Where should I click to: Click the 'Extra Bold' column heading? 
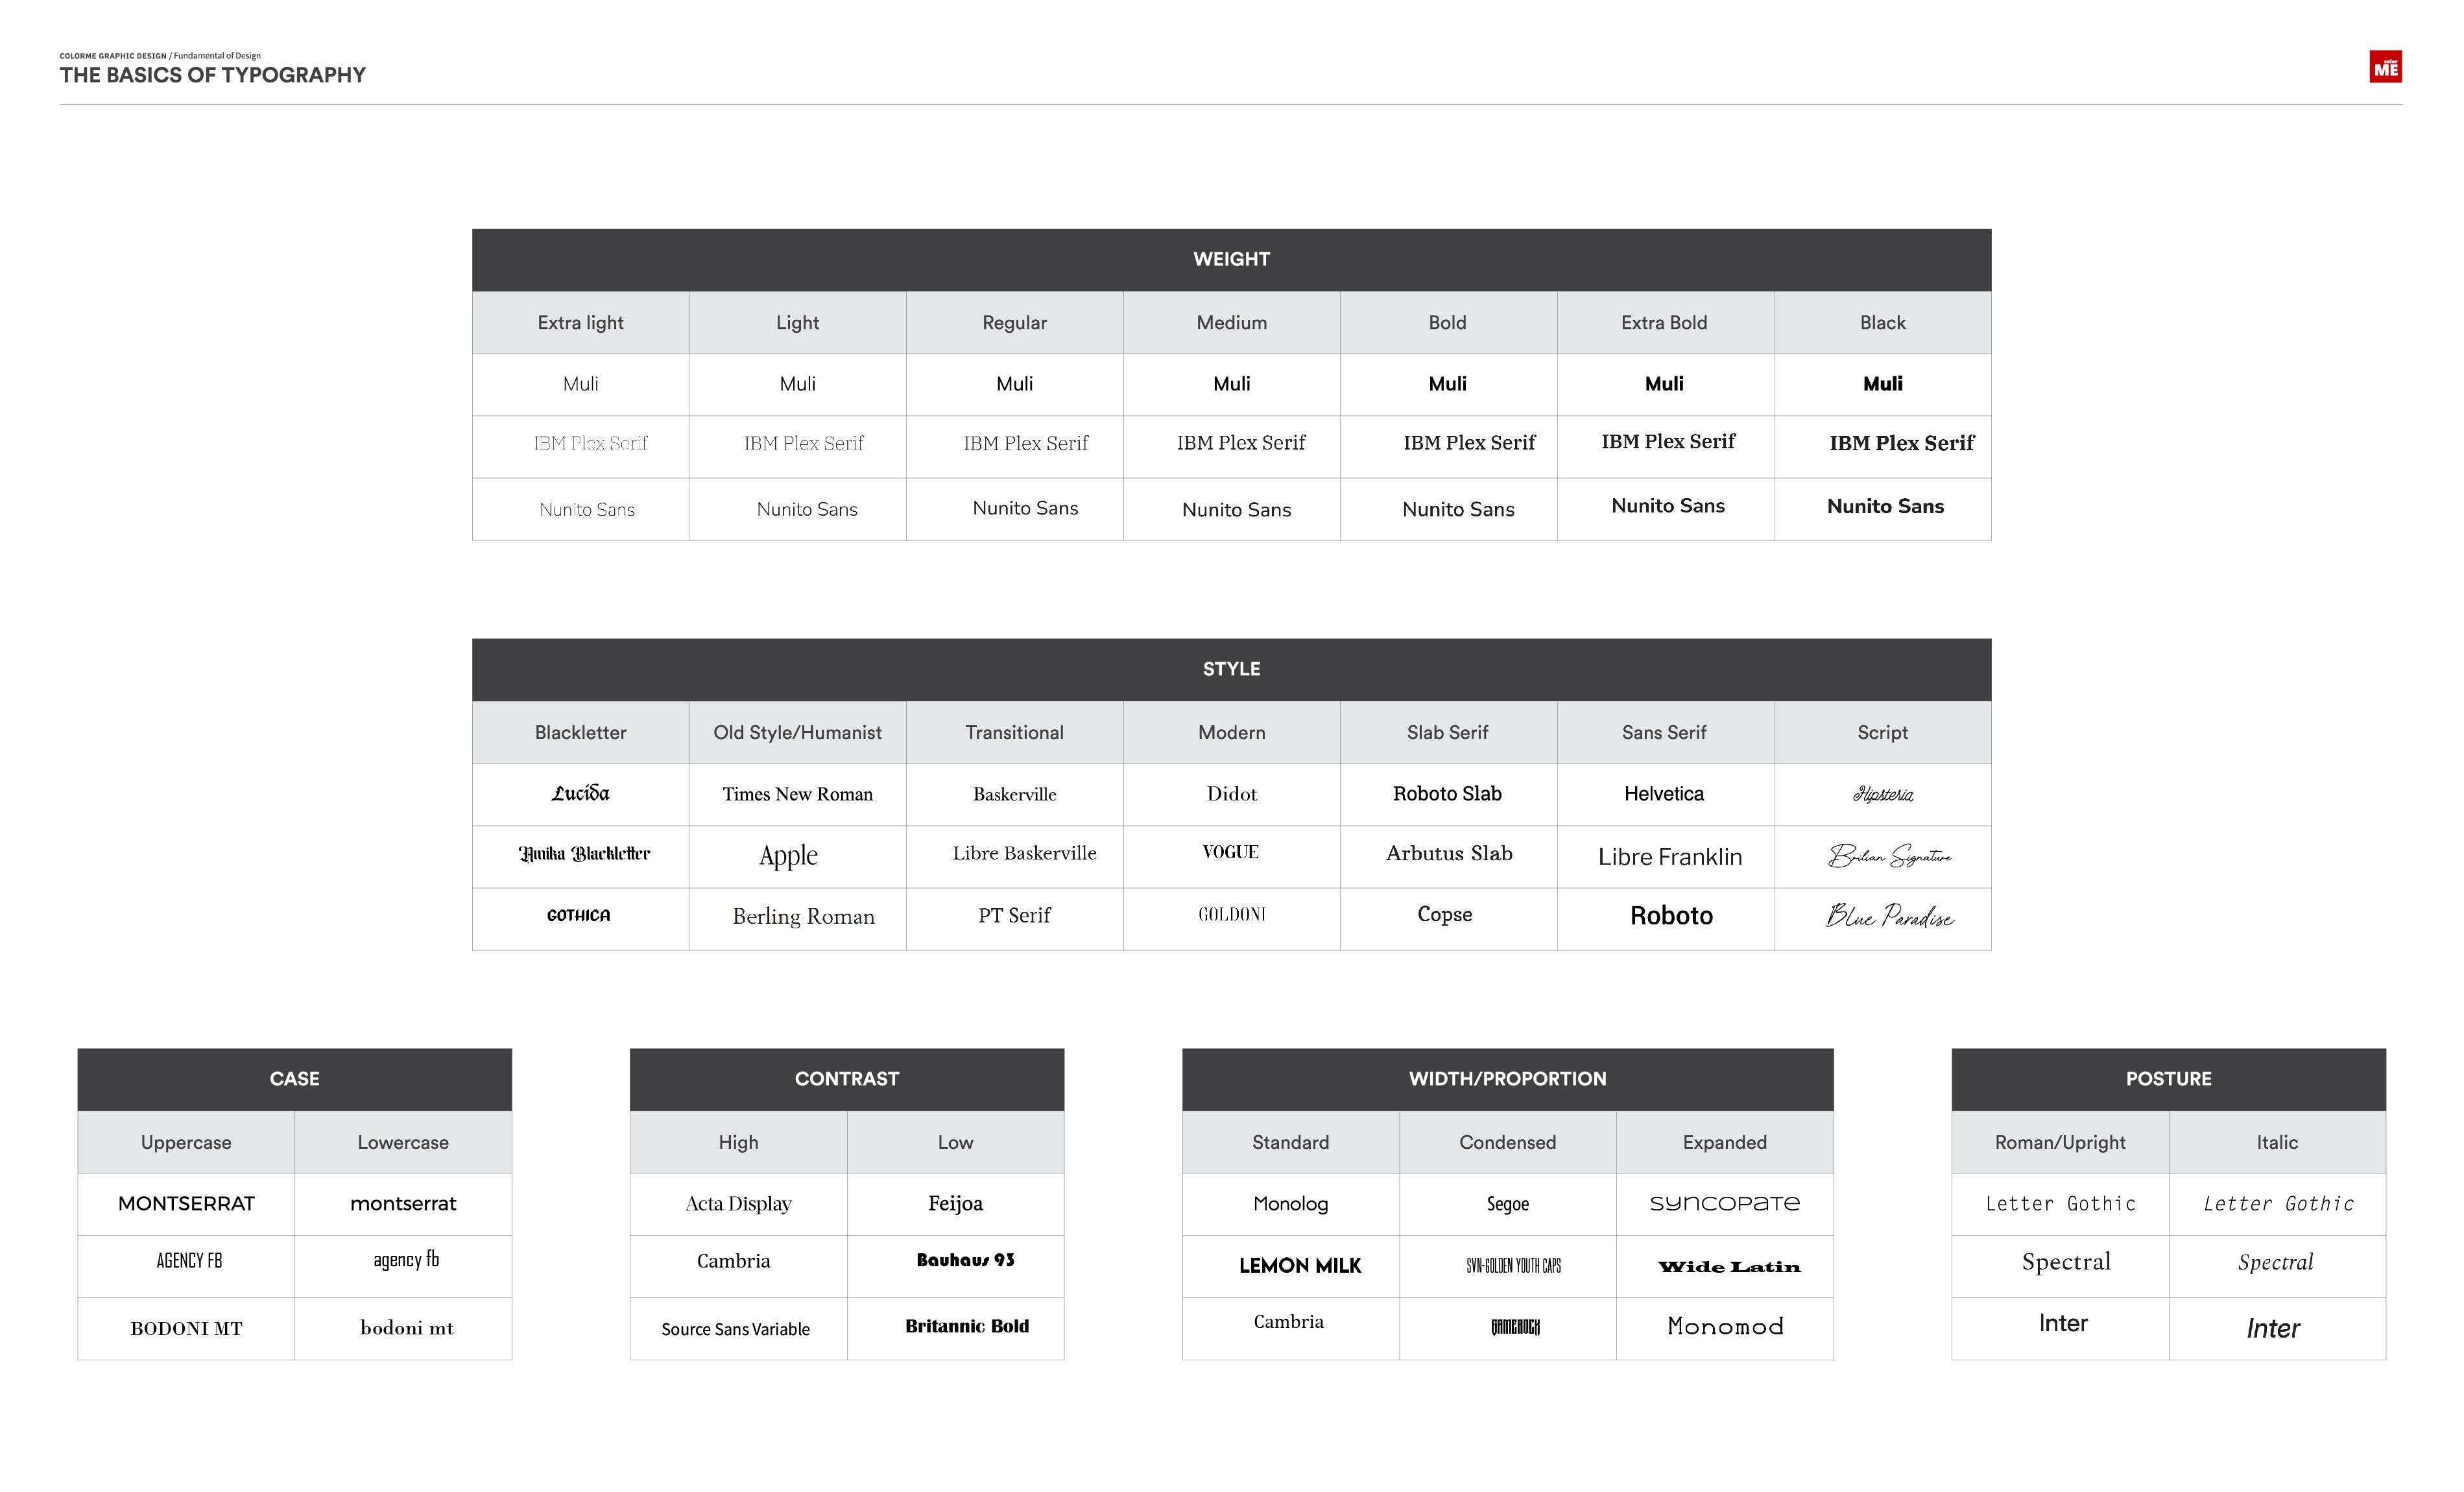(x=1664, y=323)
